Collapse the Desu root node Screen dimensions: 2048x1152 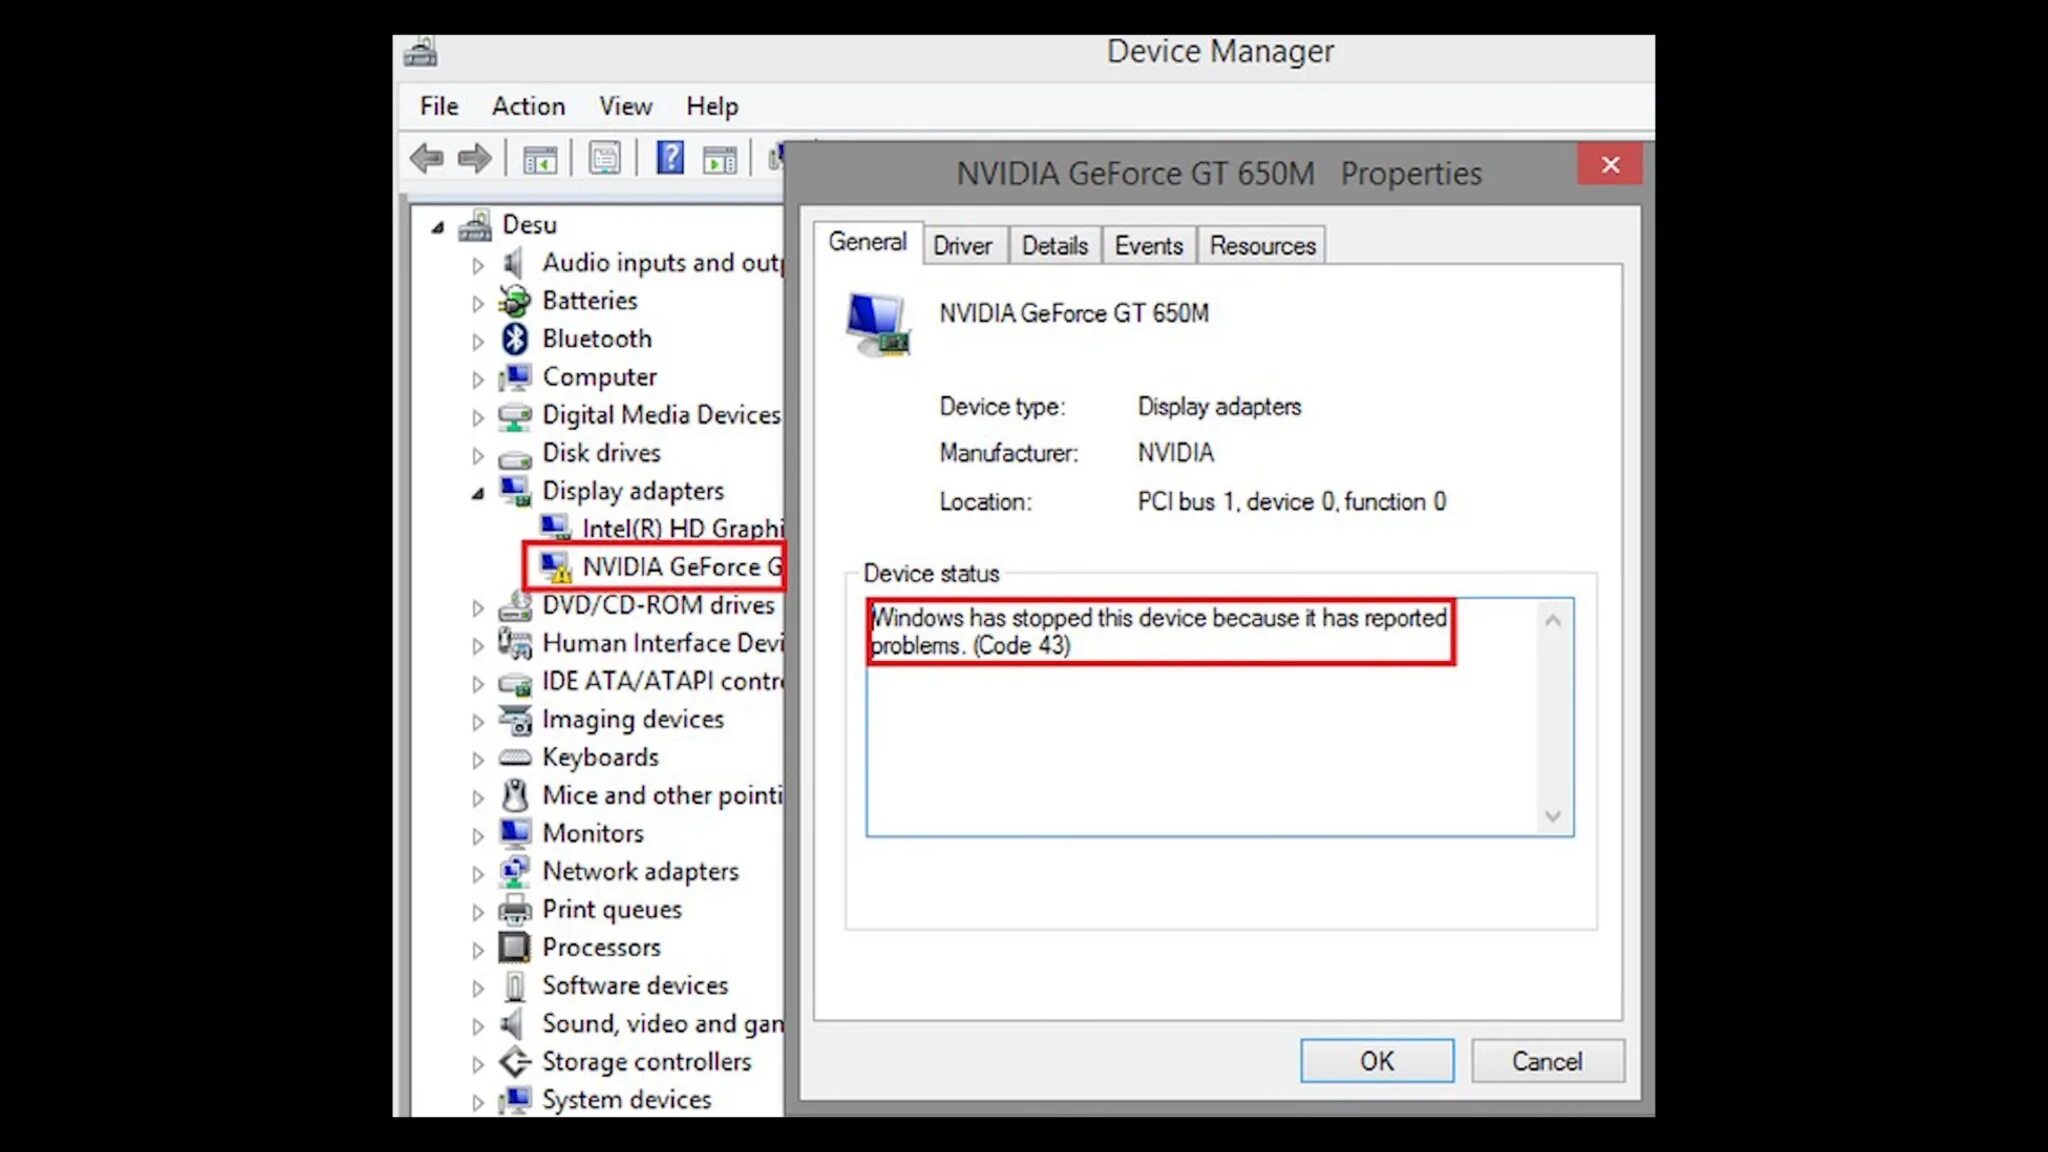tap(437, 227)
